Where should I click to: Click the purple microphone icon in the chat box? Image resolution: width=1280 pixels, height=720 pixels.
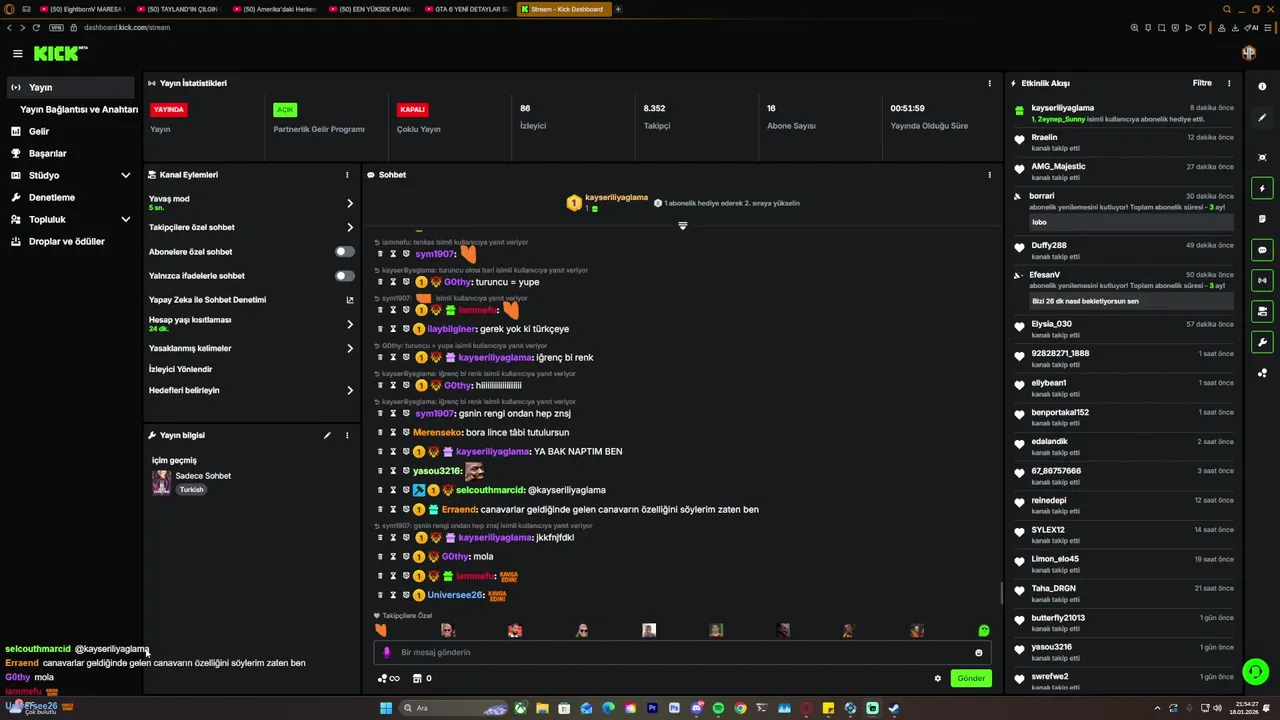(387, 653)
